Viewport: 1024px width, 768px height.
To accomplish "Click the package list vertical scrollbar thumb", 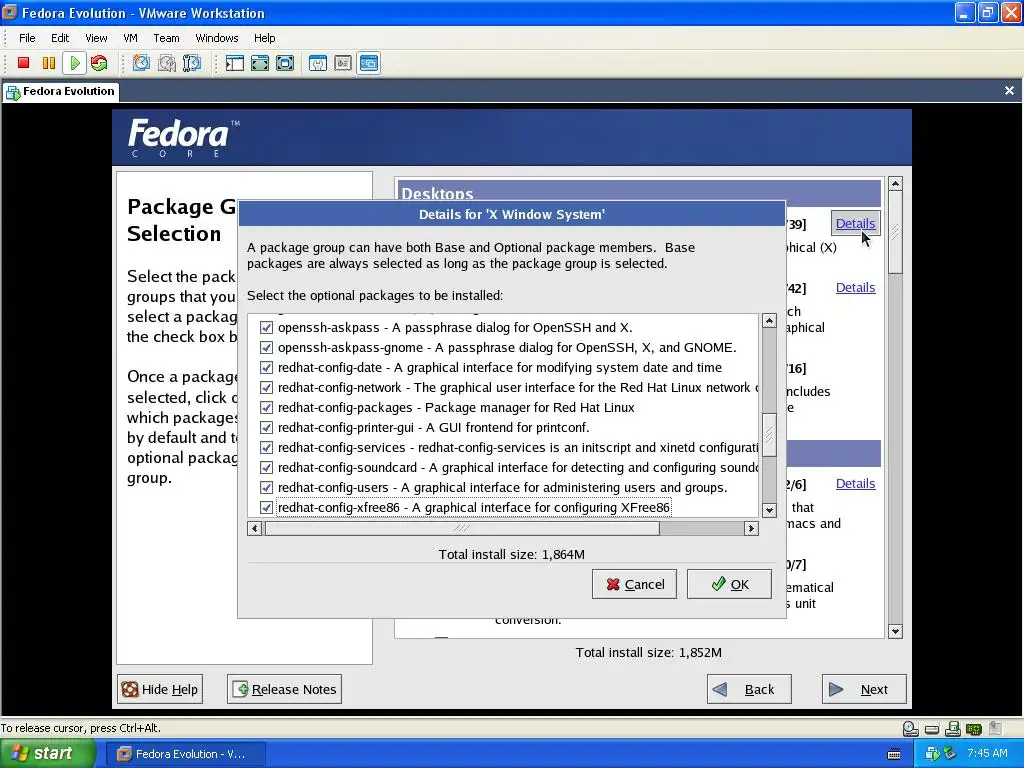I will coord(769,436).
